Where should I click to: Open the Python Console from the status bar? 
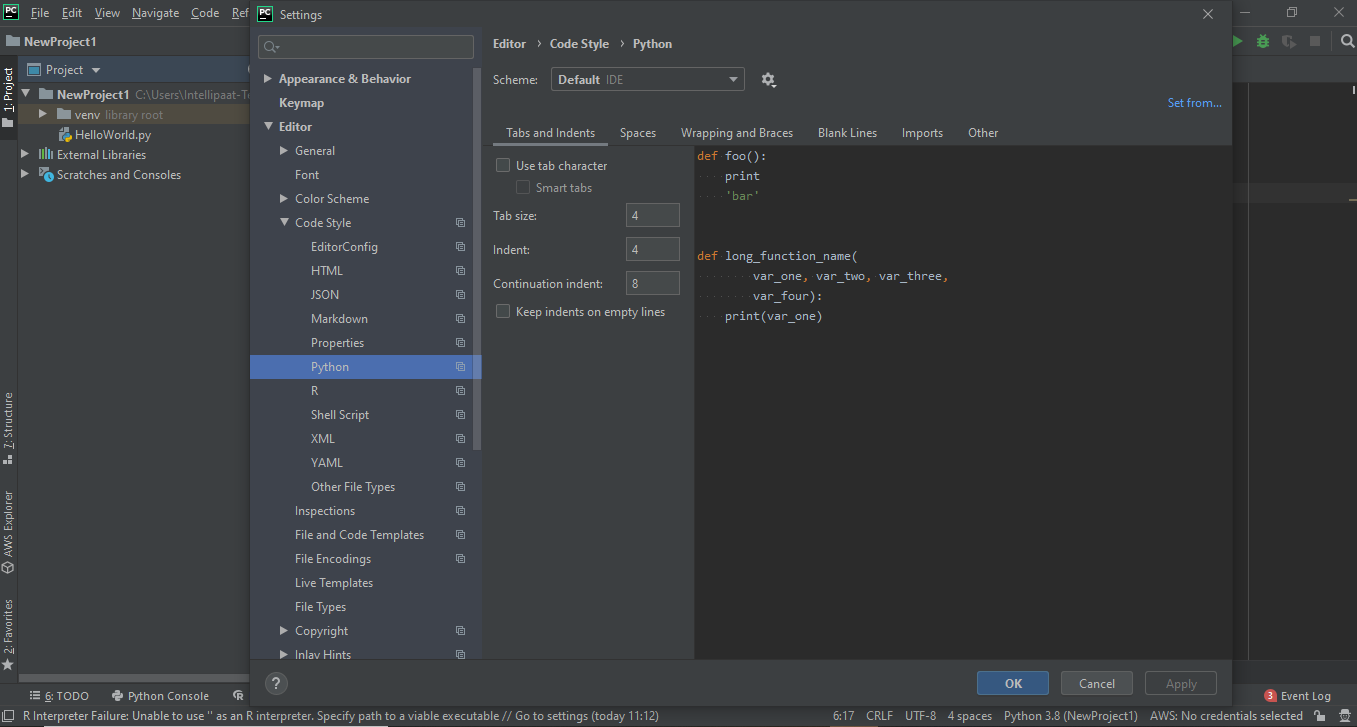click(160, 695)
